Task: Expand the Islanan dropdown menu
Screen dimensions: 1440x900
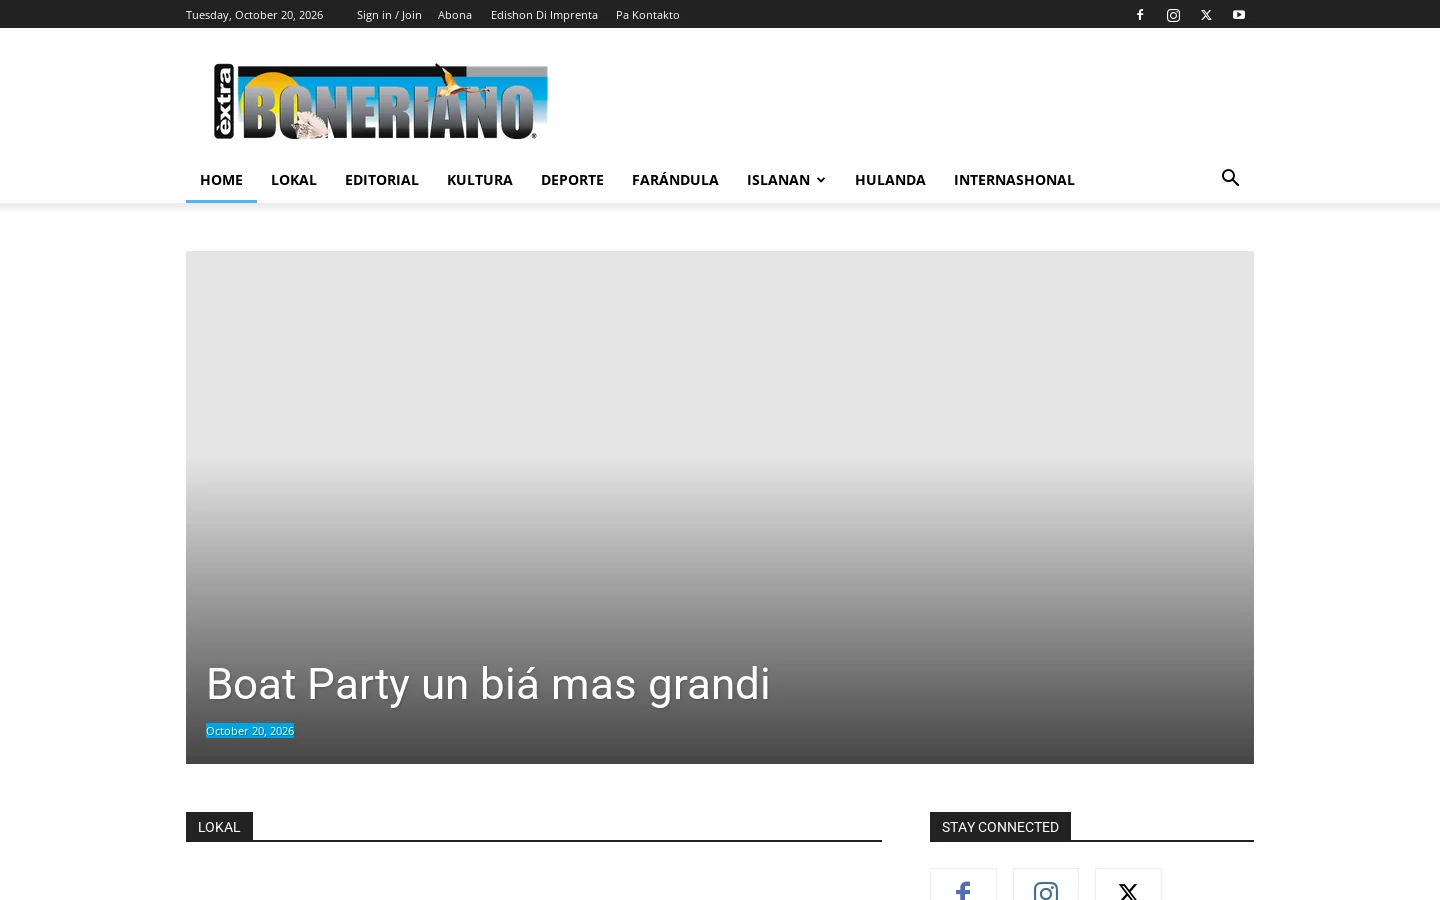Action: pyautogui.click(x=786, y=180)
